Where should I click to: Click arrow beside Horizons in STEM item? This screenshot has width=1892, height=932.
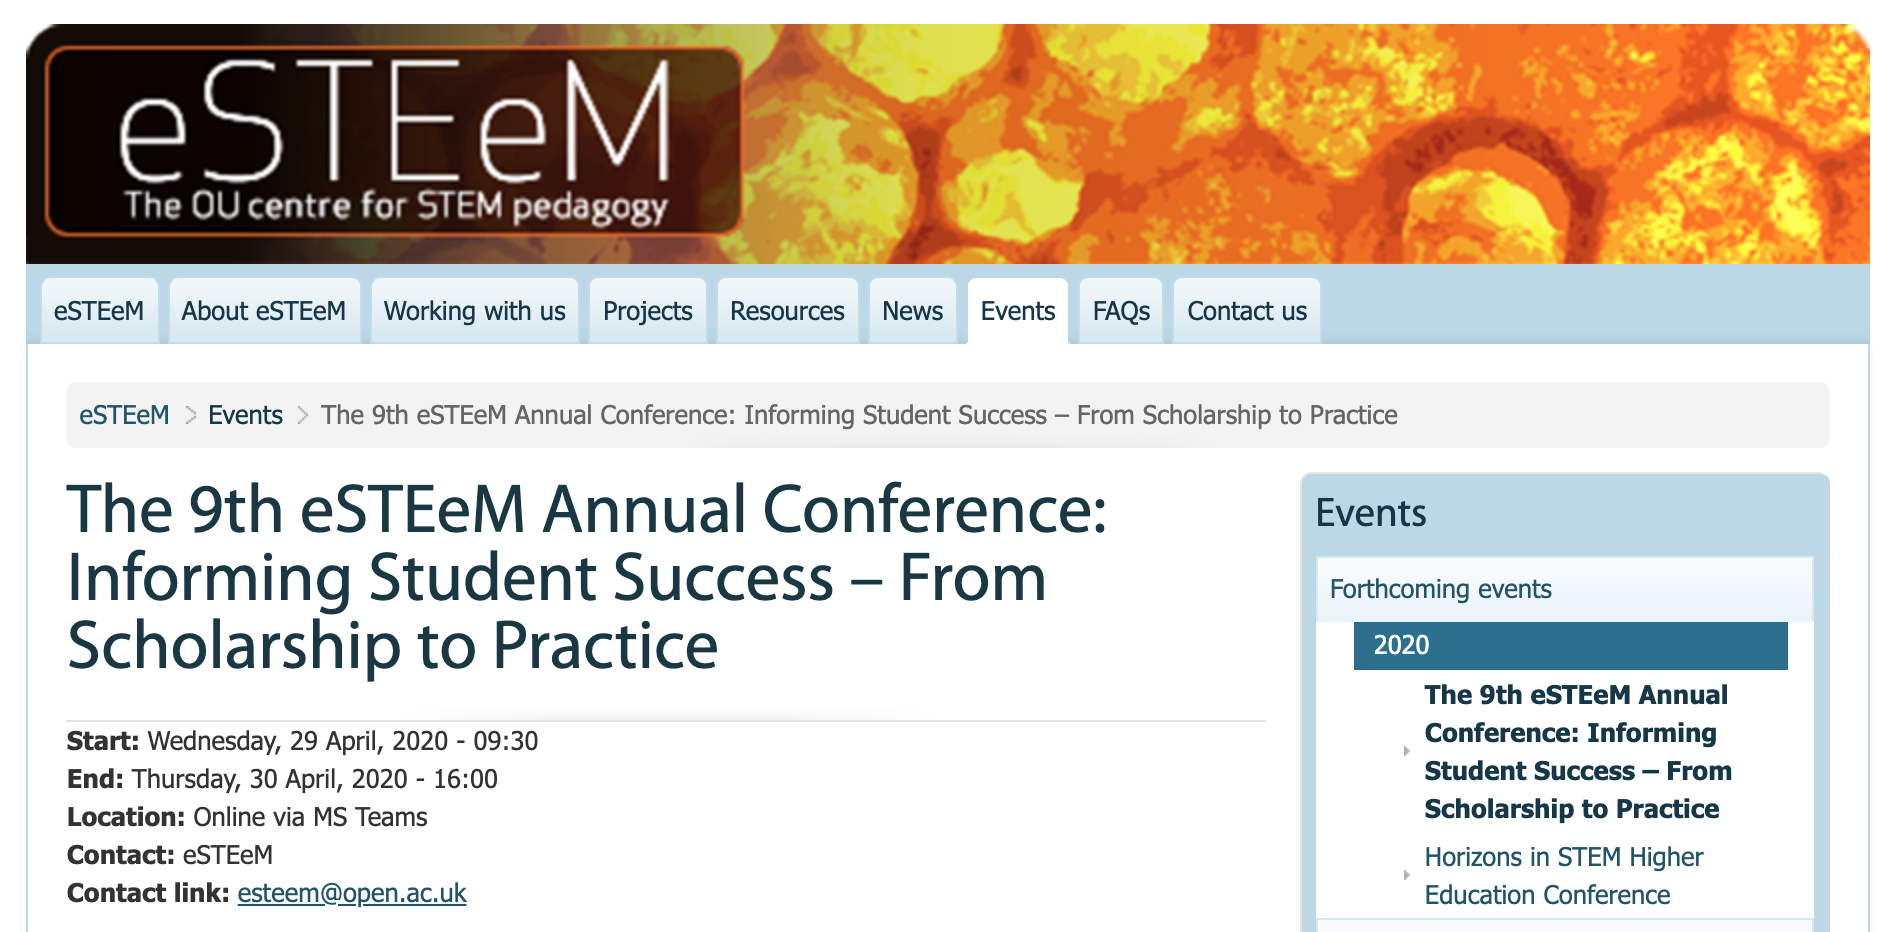(x=1406, y=875)
